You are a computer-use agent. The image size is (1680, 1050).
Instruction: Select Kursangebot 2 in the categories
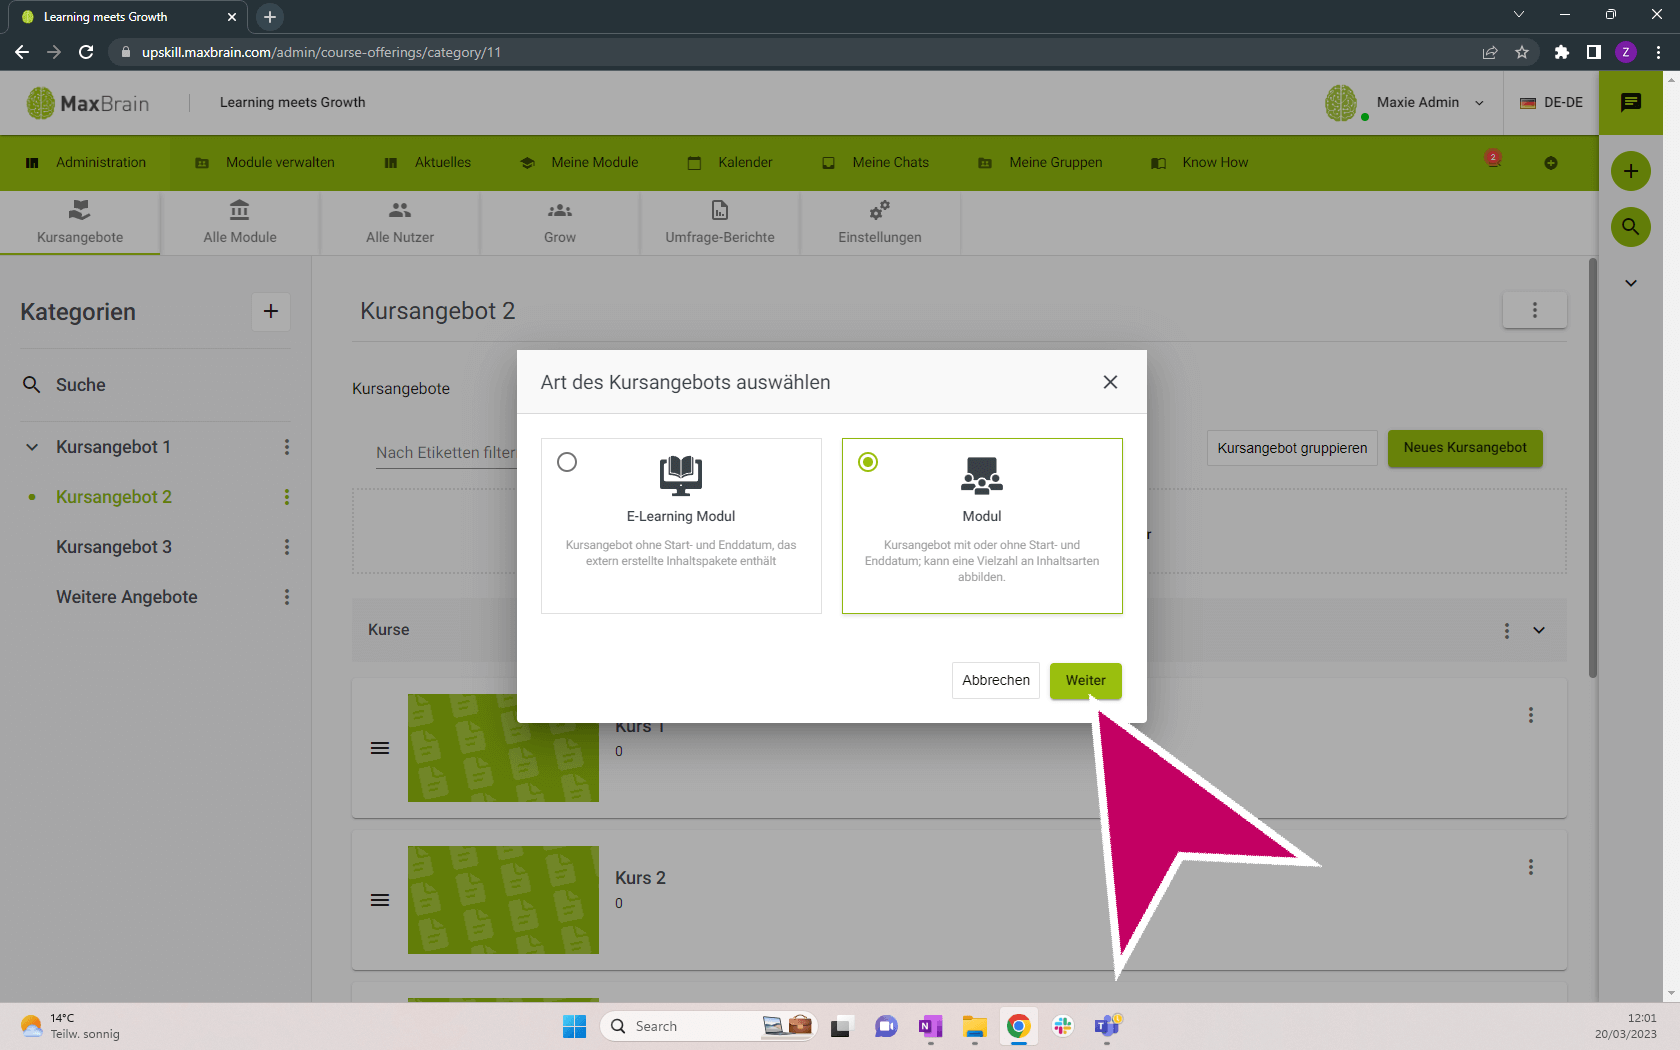coord(114,497)
